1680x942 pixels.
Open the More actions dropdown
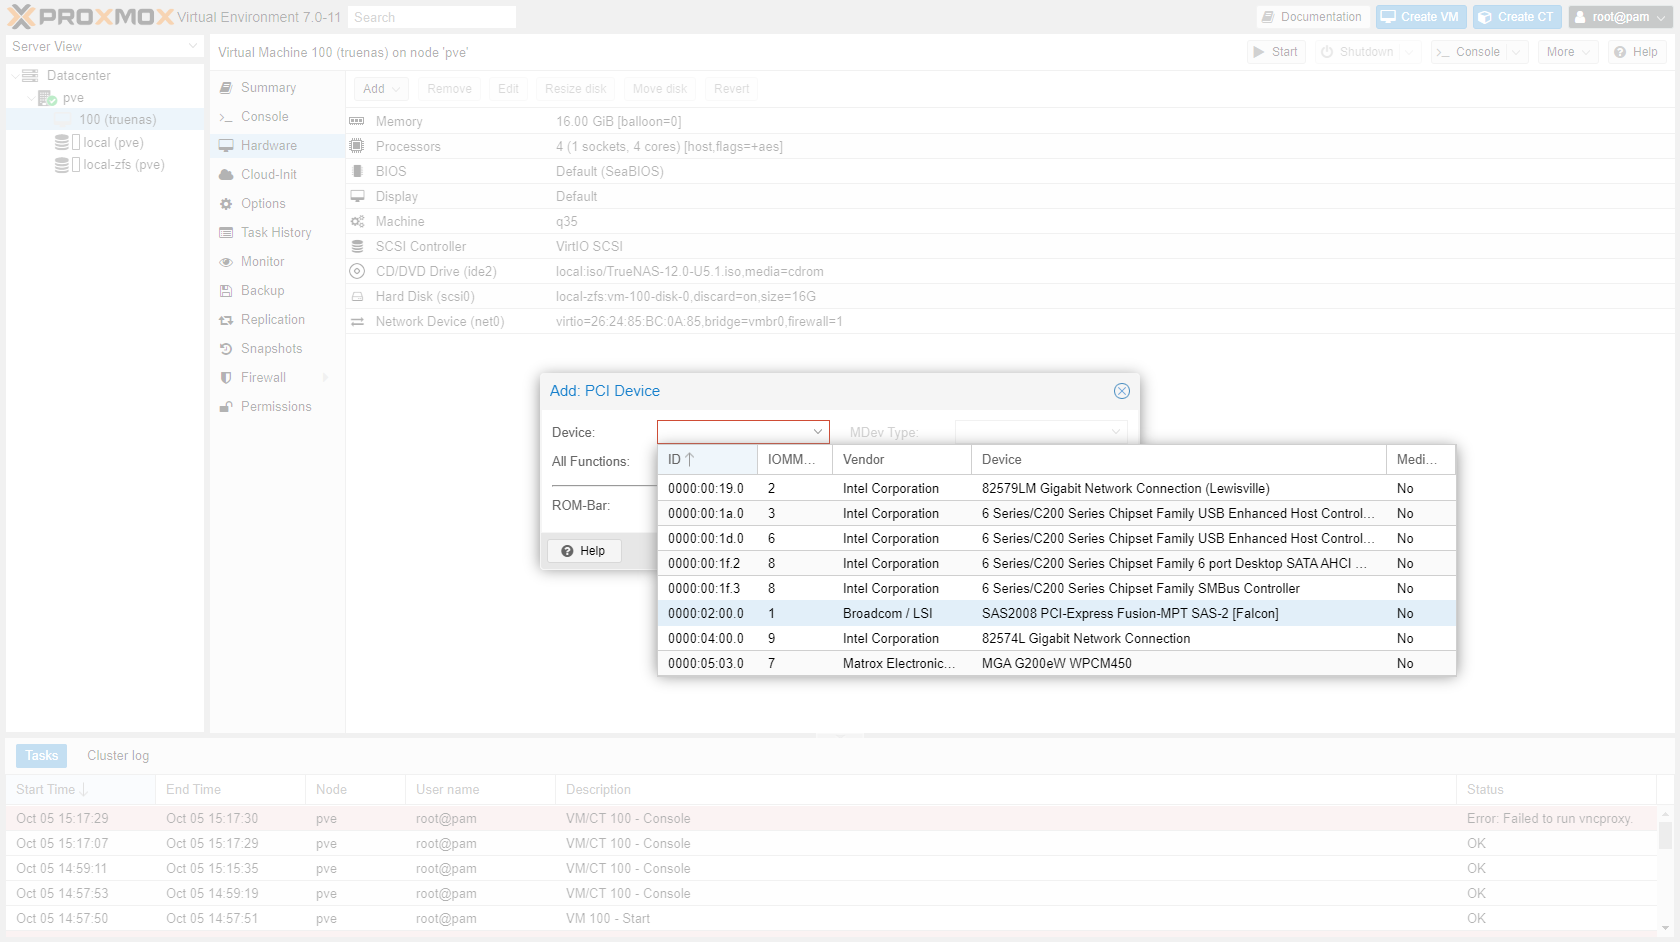(x=1567, y=52)
